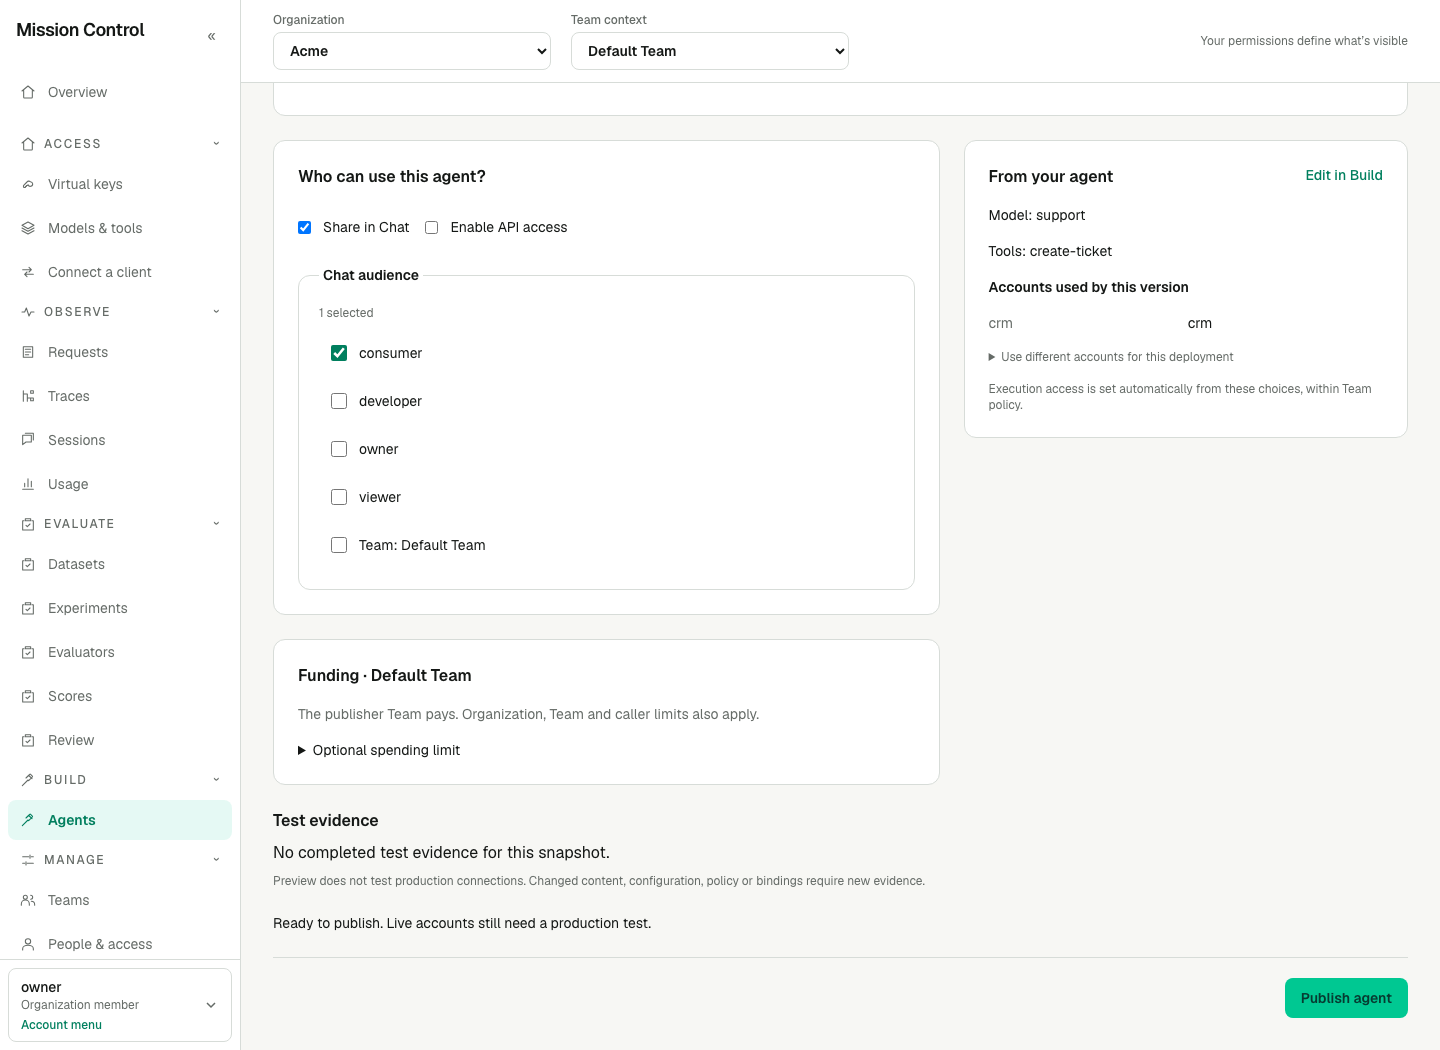Click the Edit in Build link

pos(1344,175)
